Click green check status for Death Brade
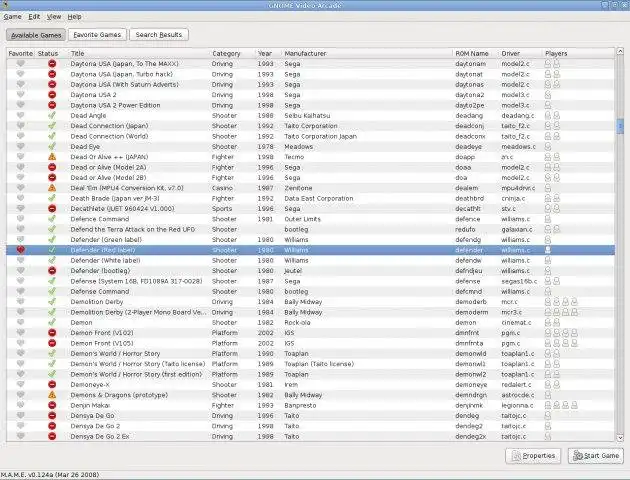630x480 pixels. click(x=52, y=198)
